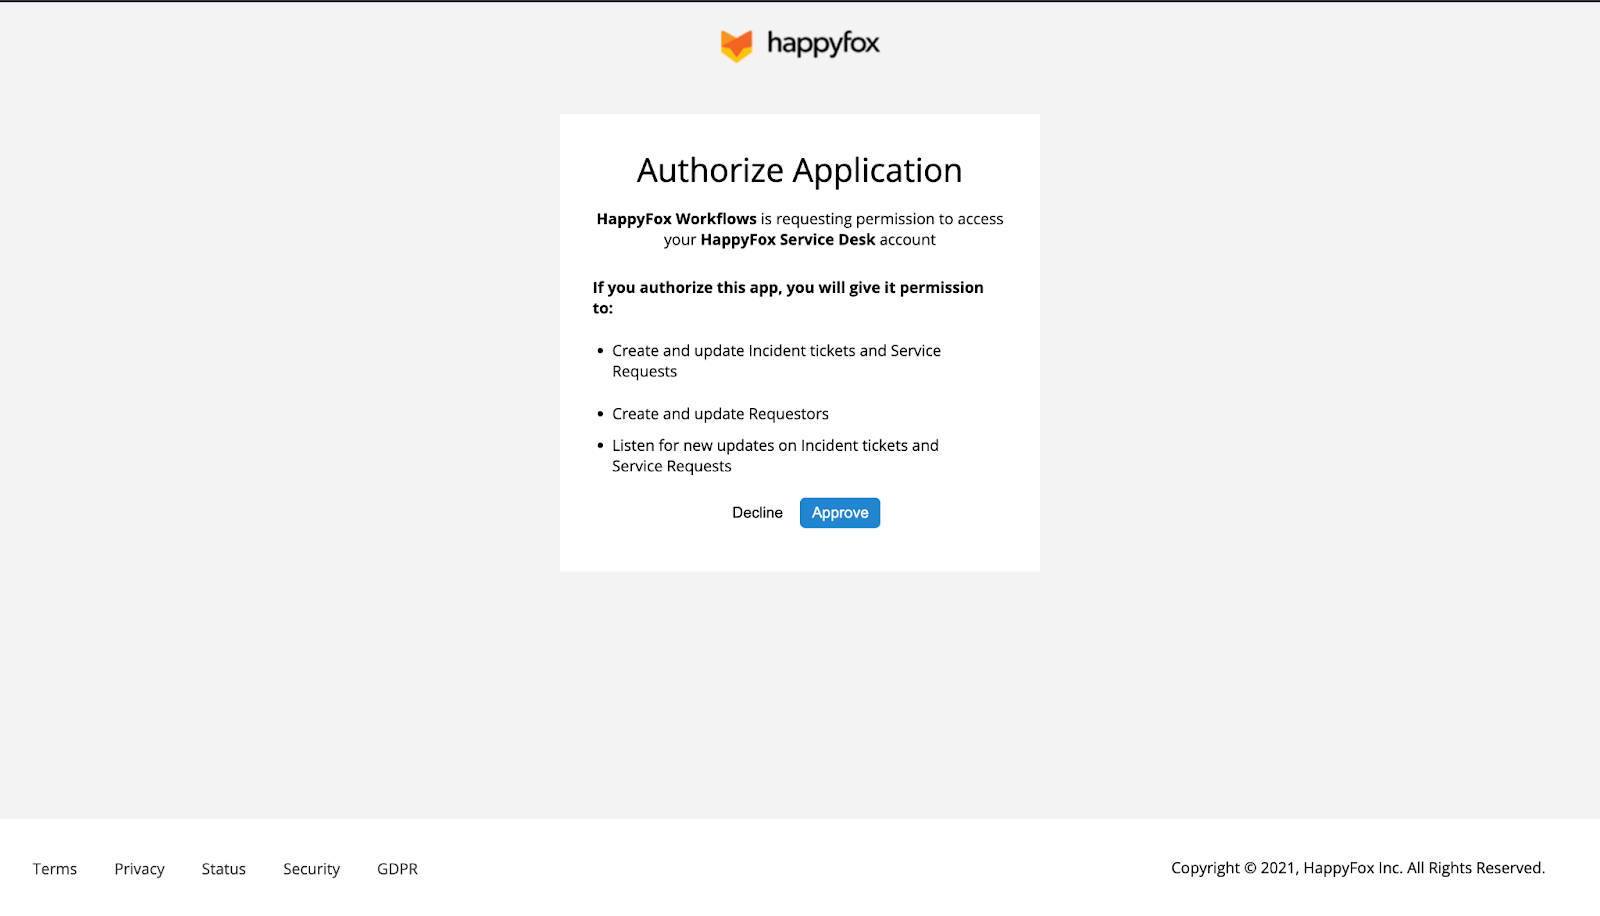Click the 'HappyFox Service Desk' bold text
Viewport: 1600px width, 916px height.
click(x=788, y=240)
